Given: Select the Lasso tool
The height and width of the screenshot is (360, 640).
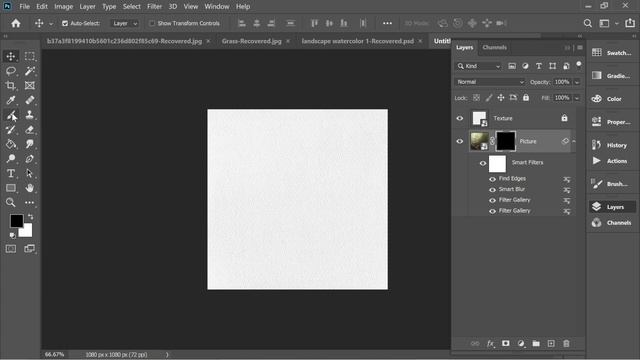Looking at the screenshot, I should coord(11,71).
